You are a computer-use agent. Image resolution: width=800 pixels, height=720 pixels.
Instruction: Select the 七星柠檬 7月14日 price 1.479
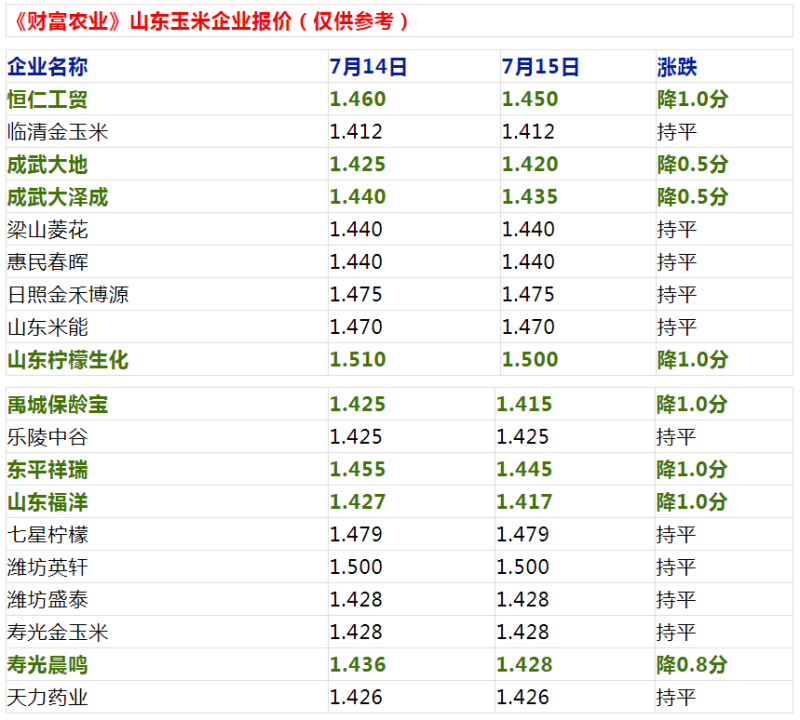pos(356,535)
